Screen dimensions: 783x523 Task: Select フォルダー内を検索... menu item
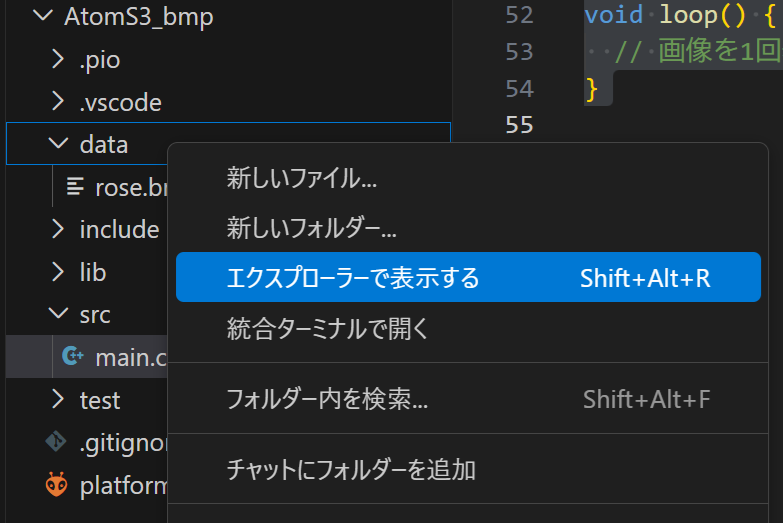pyautogui.click(x=327, y=400)
